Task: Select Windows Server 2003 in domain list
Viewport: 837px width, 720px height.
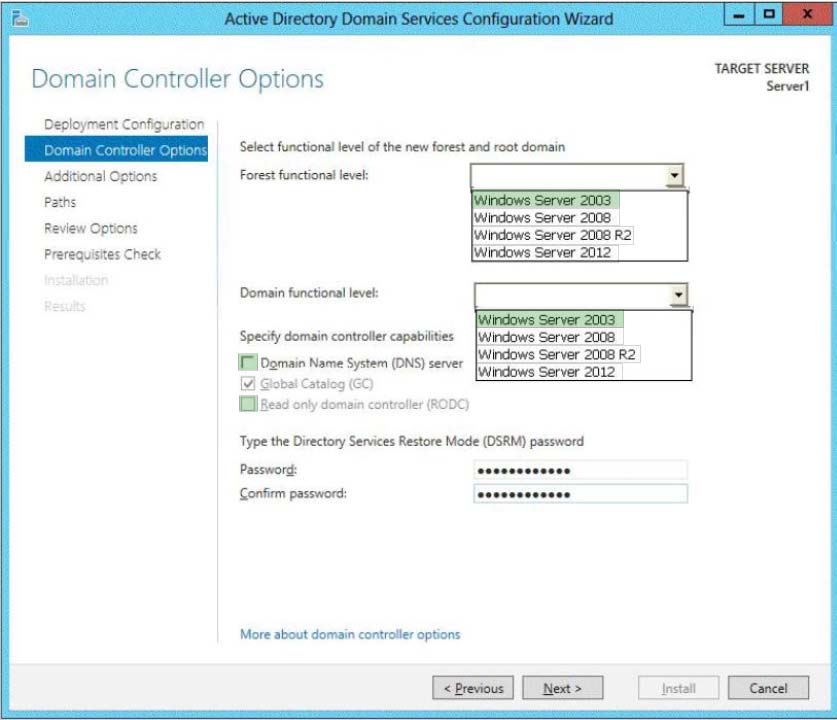Action: pyautogui.click(x=546, y=319)
